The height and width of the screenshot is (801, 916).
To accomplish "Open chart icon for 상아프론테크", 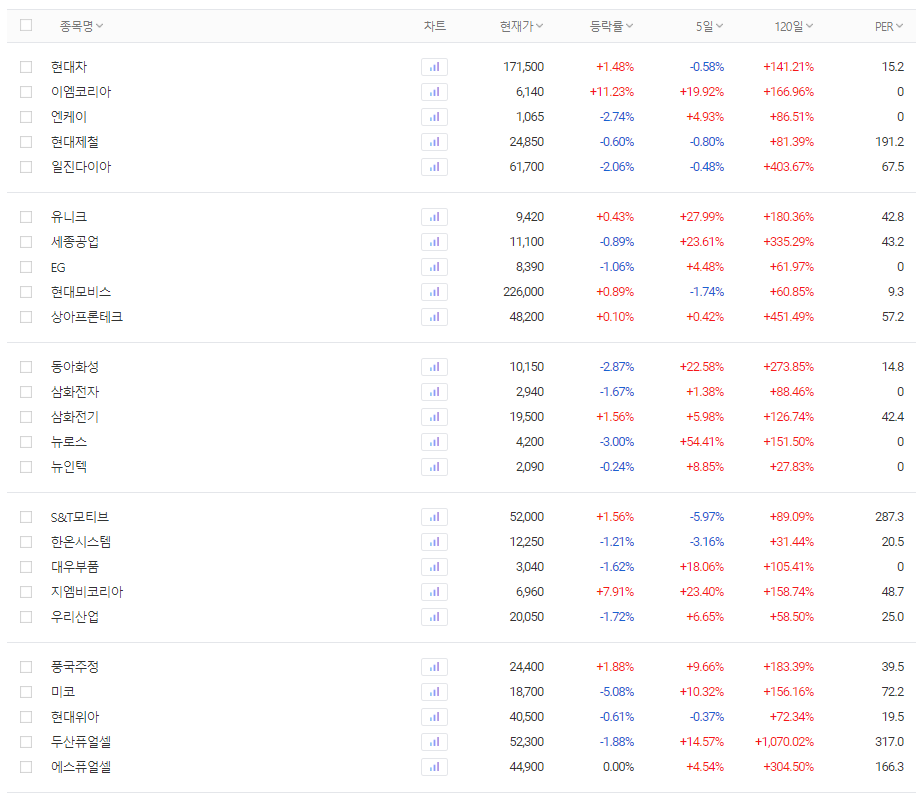I will (x=434, y=317).
